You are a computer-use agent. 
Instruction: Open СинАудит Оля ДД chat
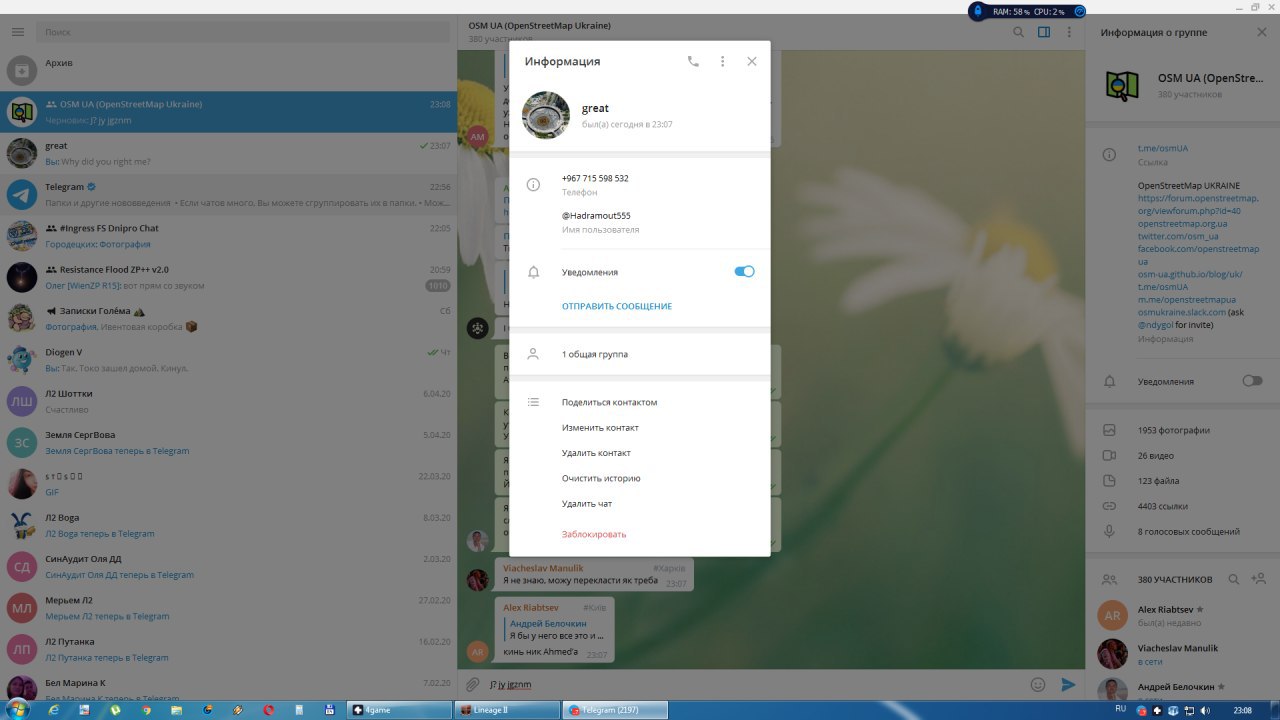tap(229, 566)
